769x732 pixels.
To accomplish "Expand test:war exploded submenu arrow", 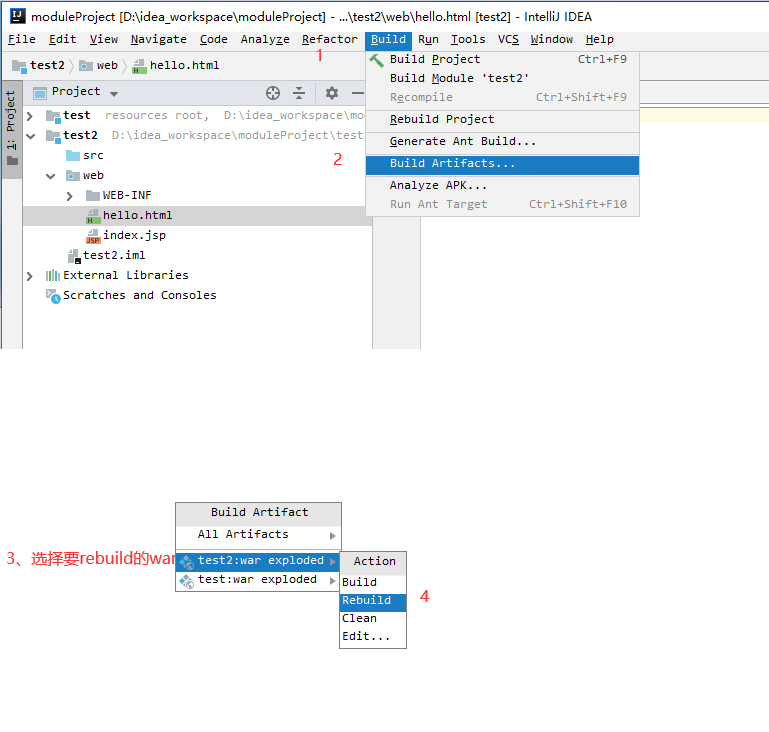I will pos(333,581).
